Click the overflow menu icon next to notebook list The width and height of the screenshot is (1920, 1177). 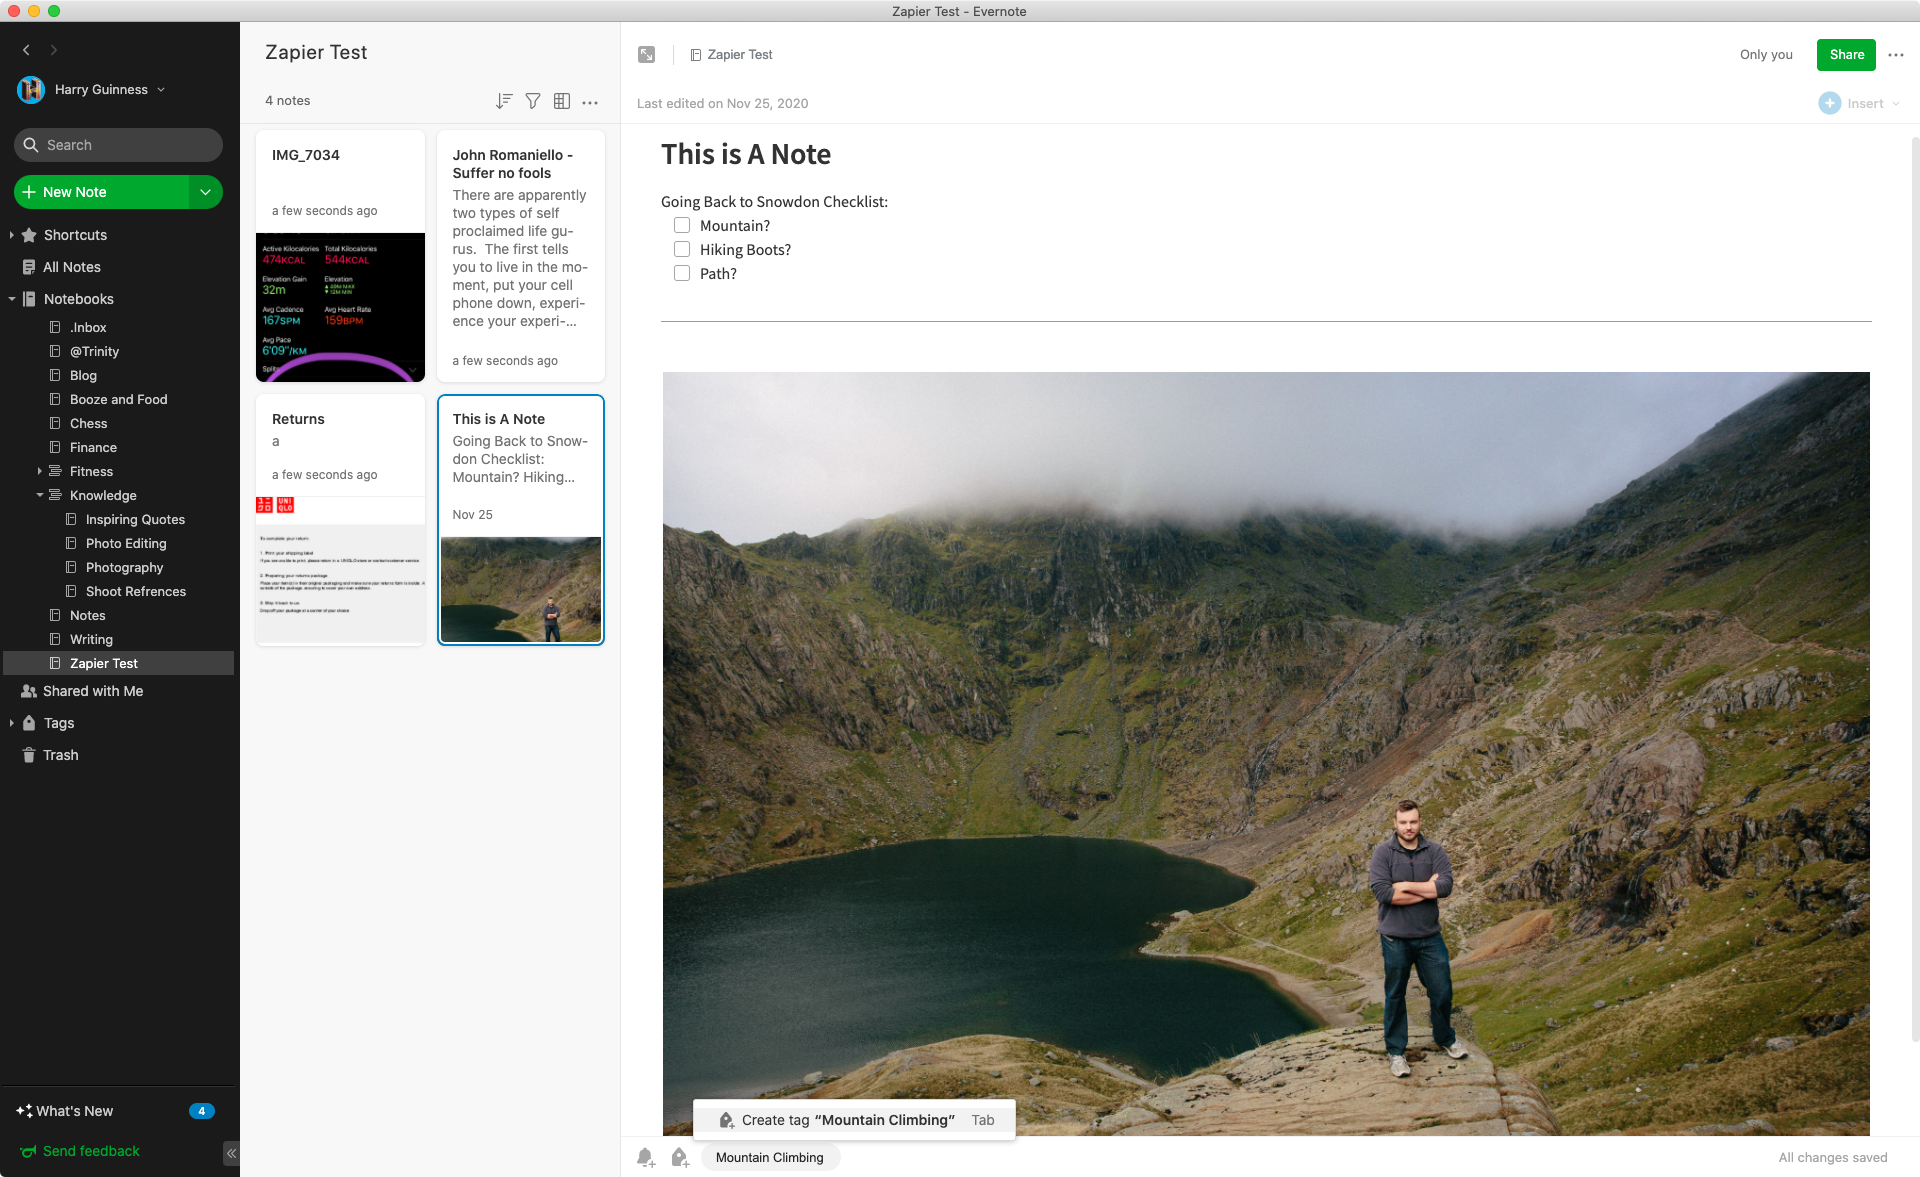coord(591,100)
